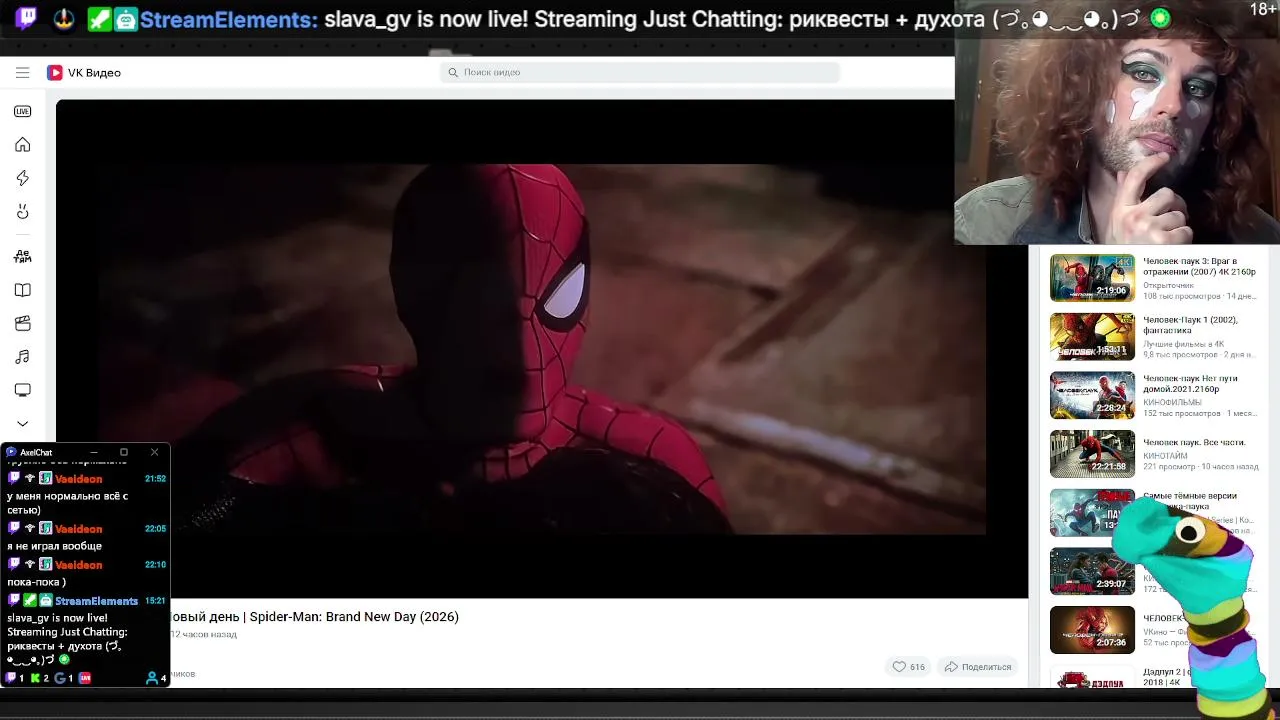This screenshot has width=1280, height=720.
Task: Open the Открыточник channel link
Action: [x=1168, y=285]
